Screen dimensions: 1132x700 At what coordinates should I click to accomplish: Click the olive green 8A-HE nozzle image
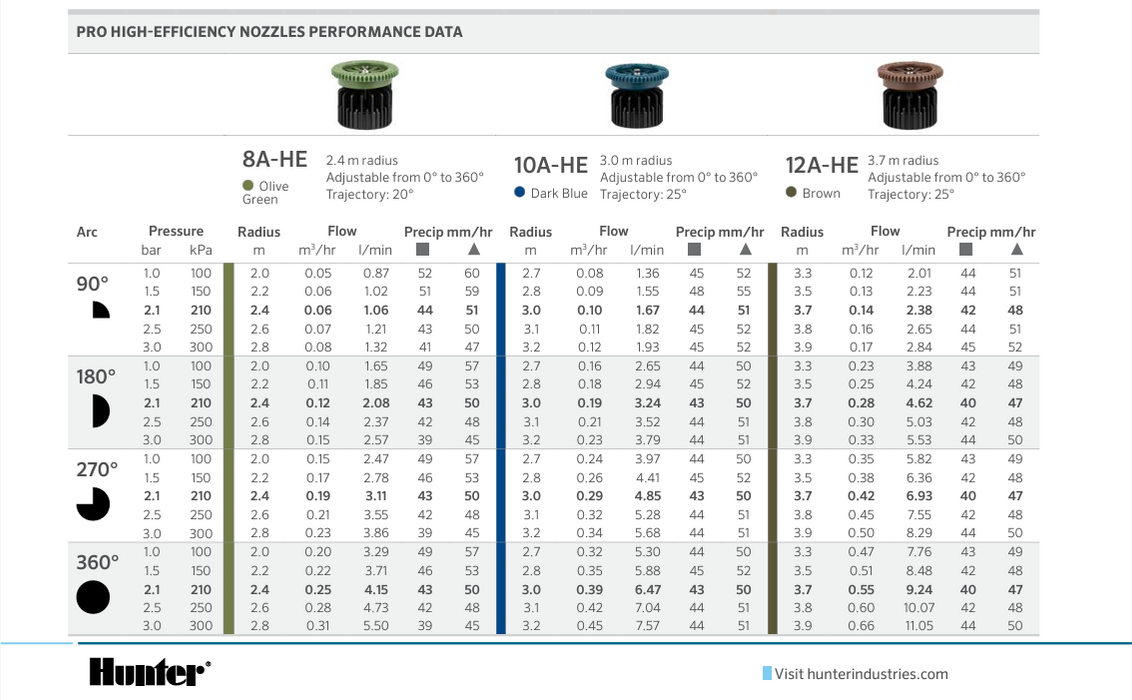pyautogui.click(x=364, y=93)
